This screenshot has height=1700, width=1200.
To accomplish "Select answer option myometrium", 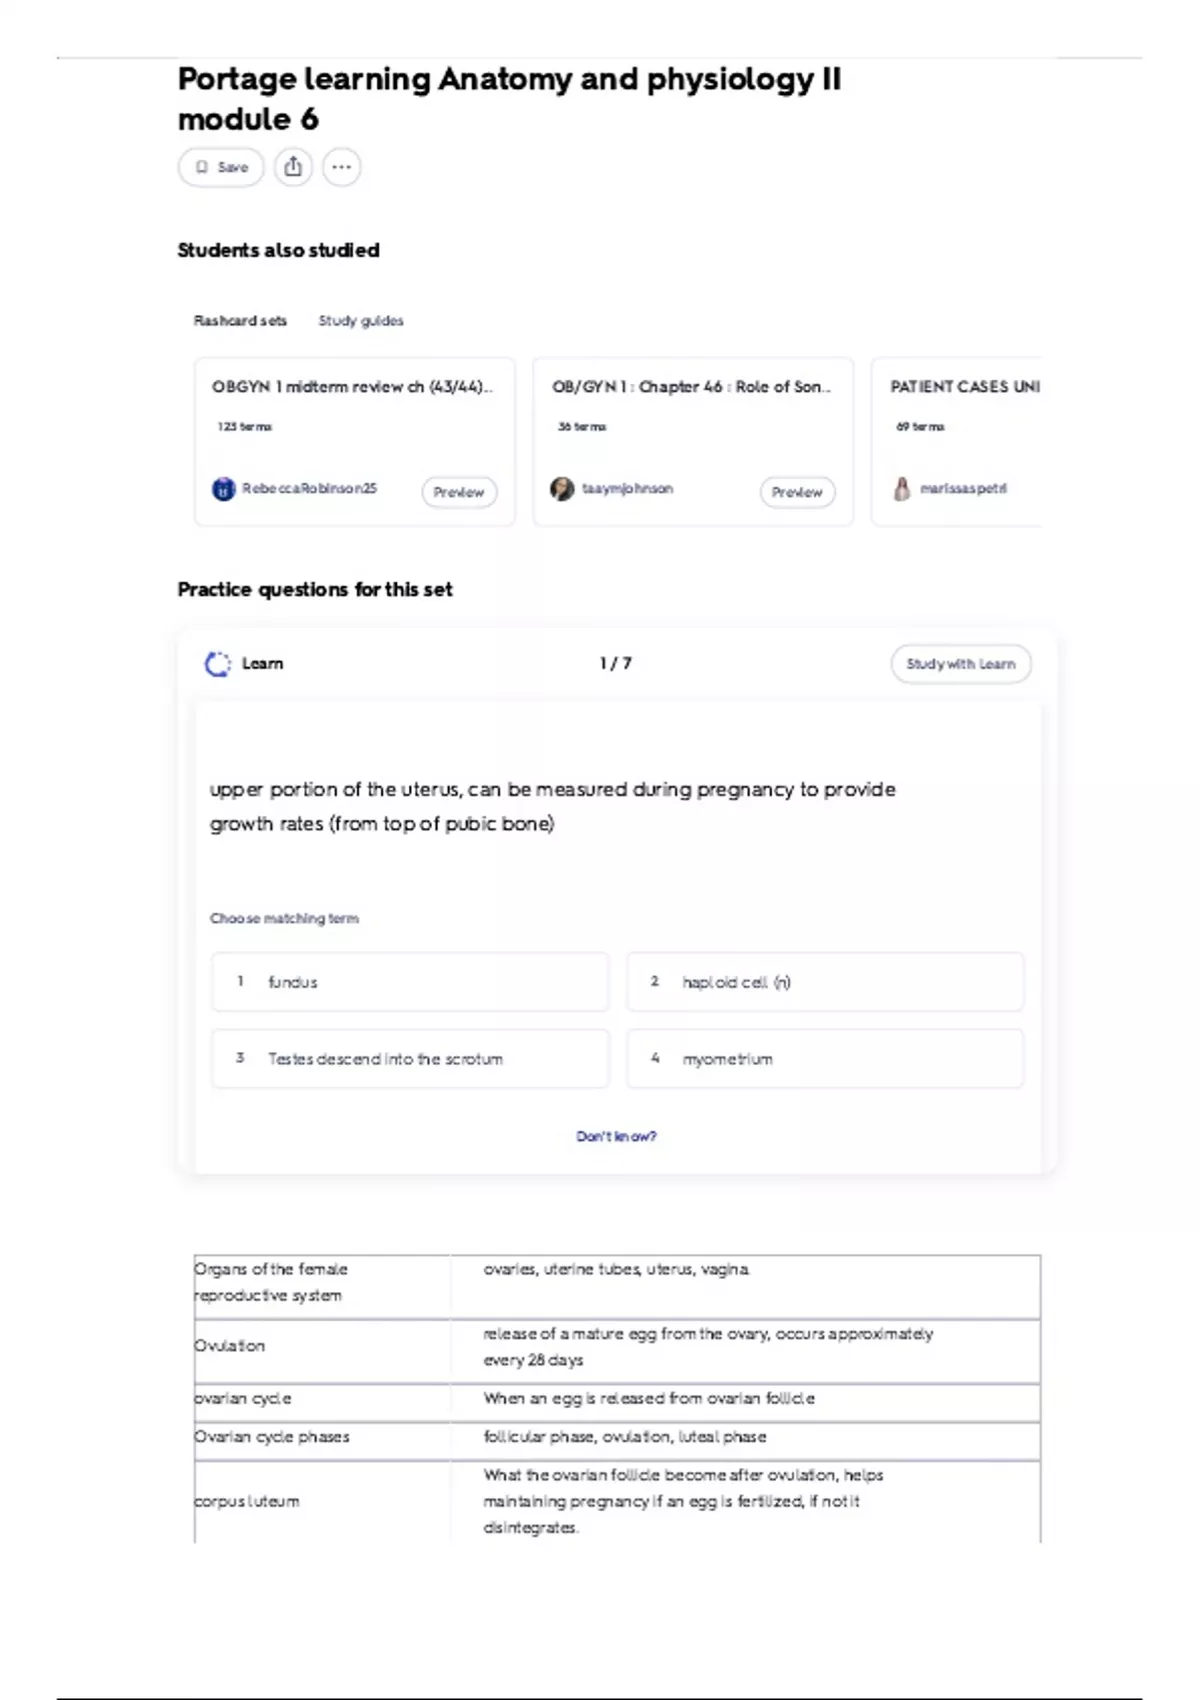I will (x=825, y=1058).
